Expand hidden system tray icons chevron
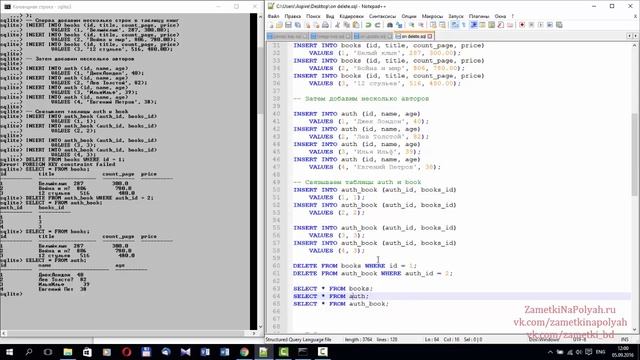Viewport: 640px width, 360px height. 550,352
